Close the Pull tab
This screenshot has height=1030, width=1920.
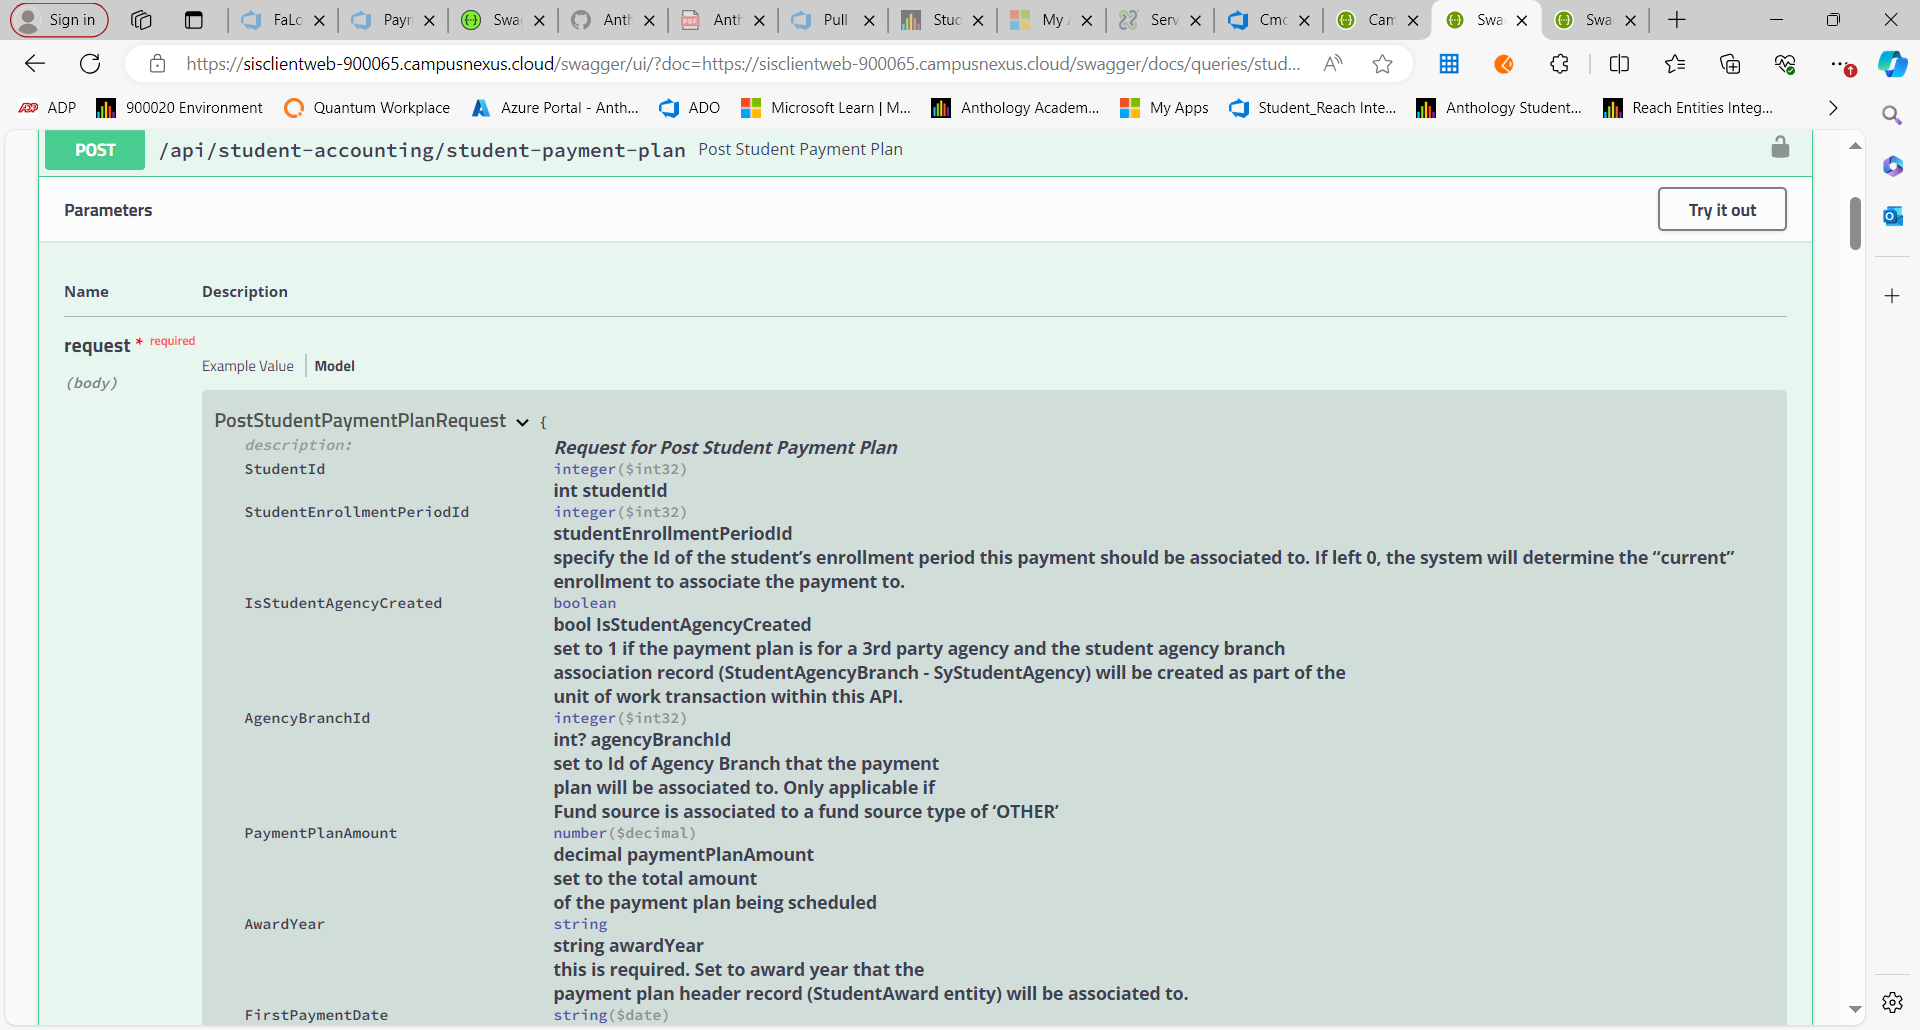click(868, 20)
